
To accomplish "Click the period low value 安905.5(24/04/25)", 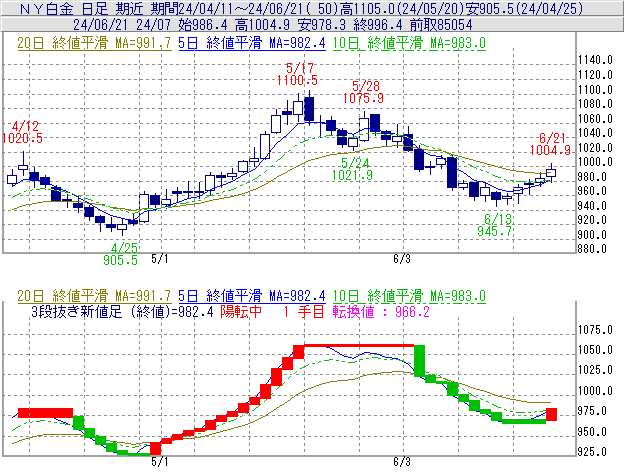I will (525, 8).
